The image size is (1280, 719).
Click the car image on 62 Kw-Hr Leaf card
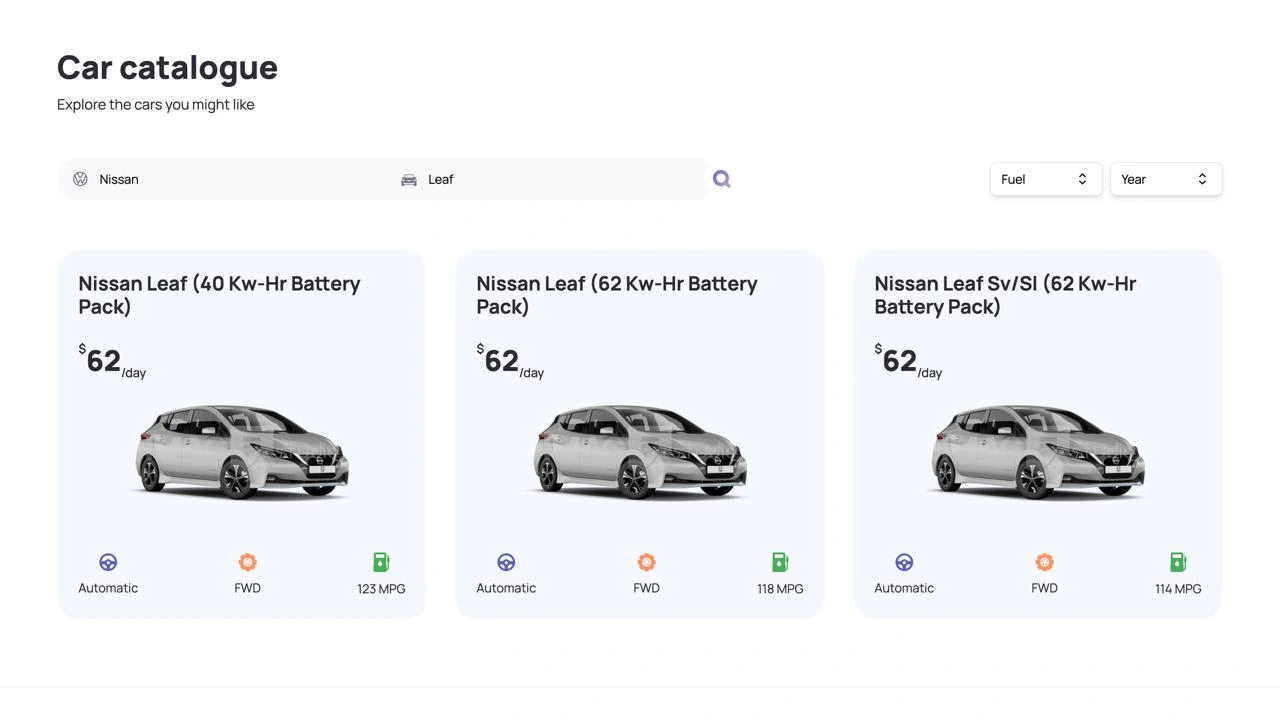tap(640, 451)
